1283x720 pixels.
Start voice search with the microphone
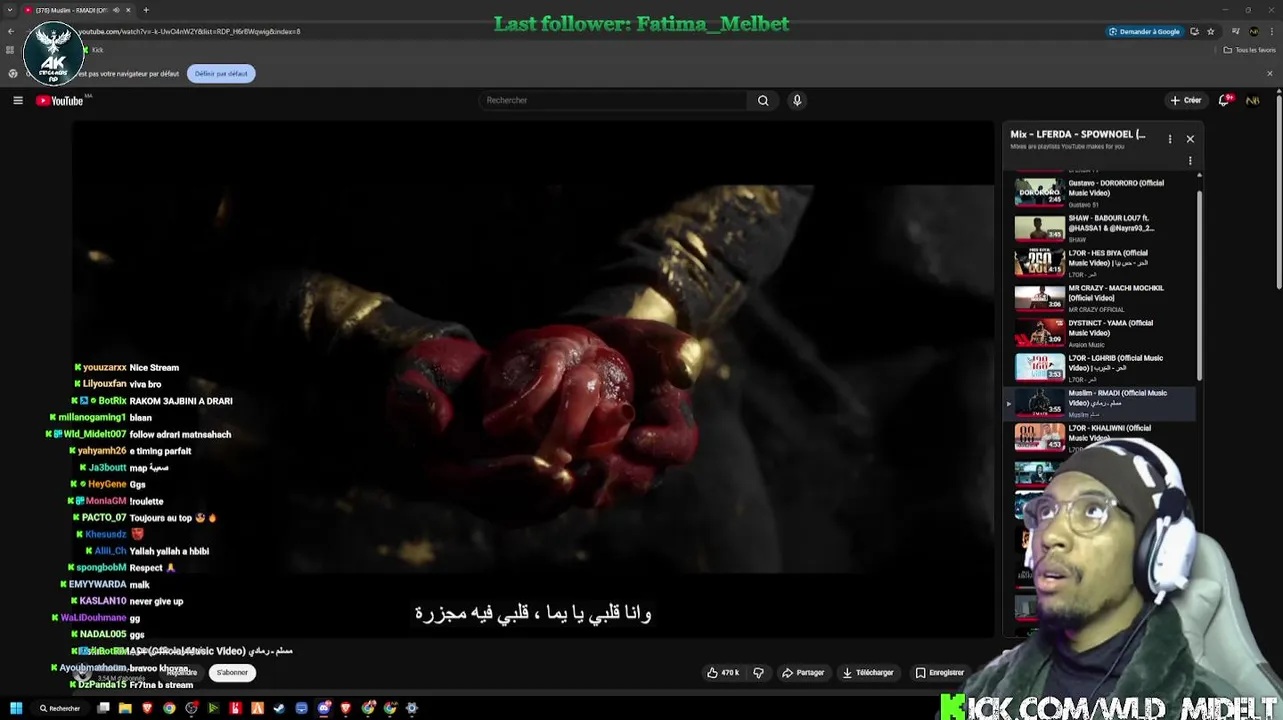tap(797, 100)
